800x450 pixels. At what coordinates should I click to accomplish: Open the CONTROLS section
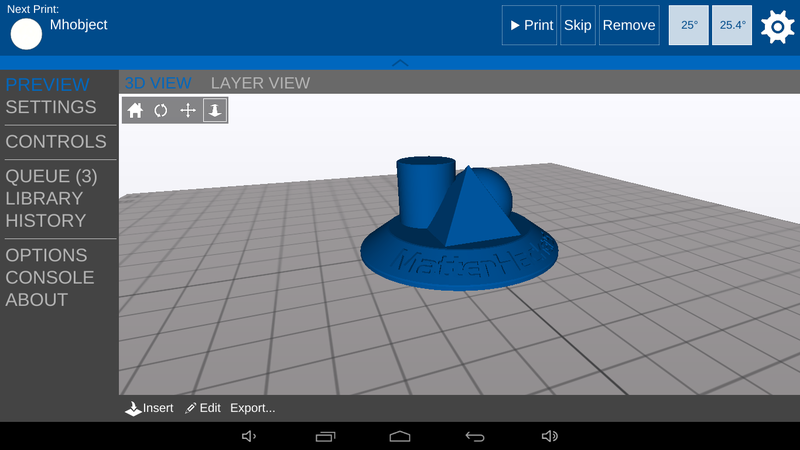[x=56, y=141]
